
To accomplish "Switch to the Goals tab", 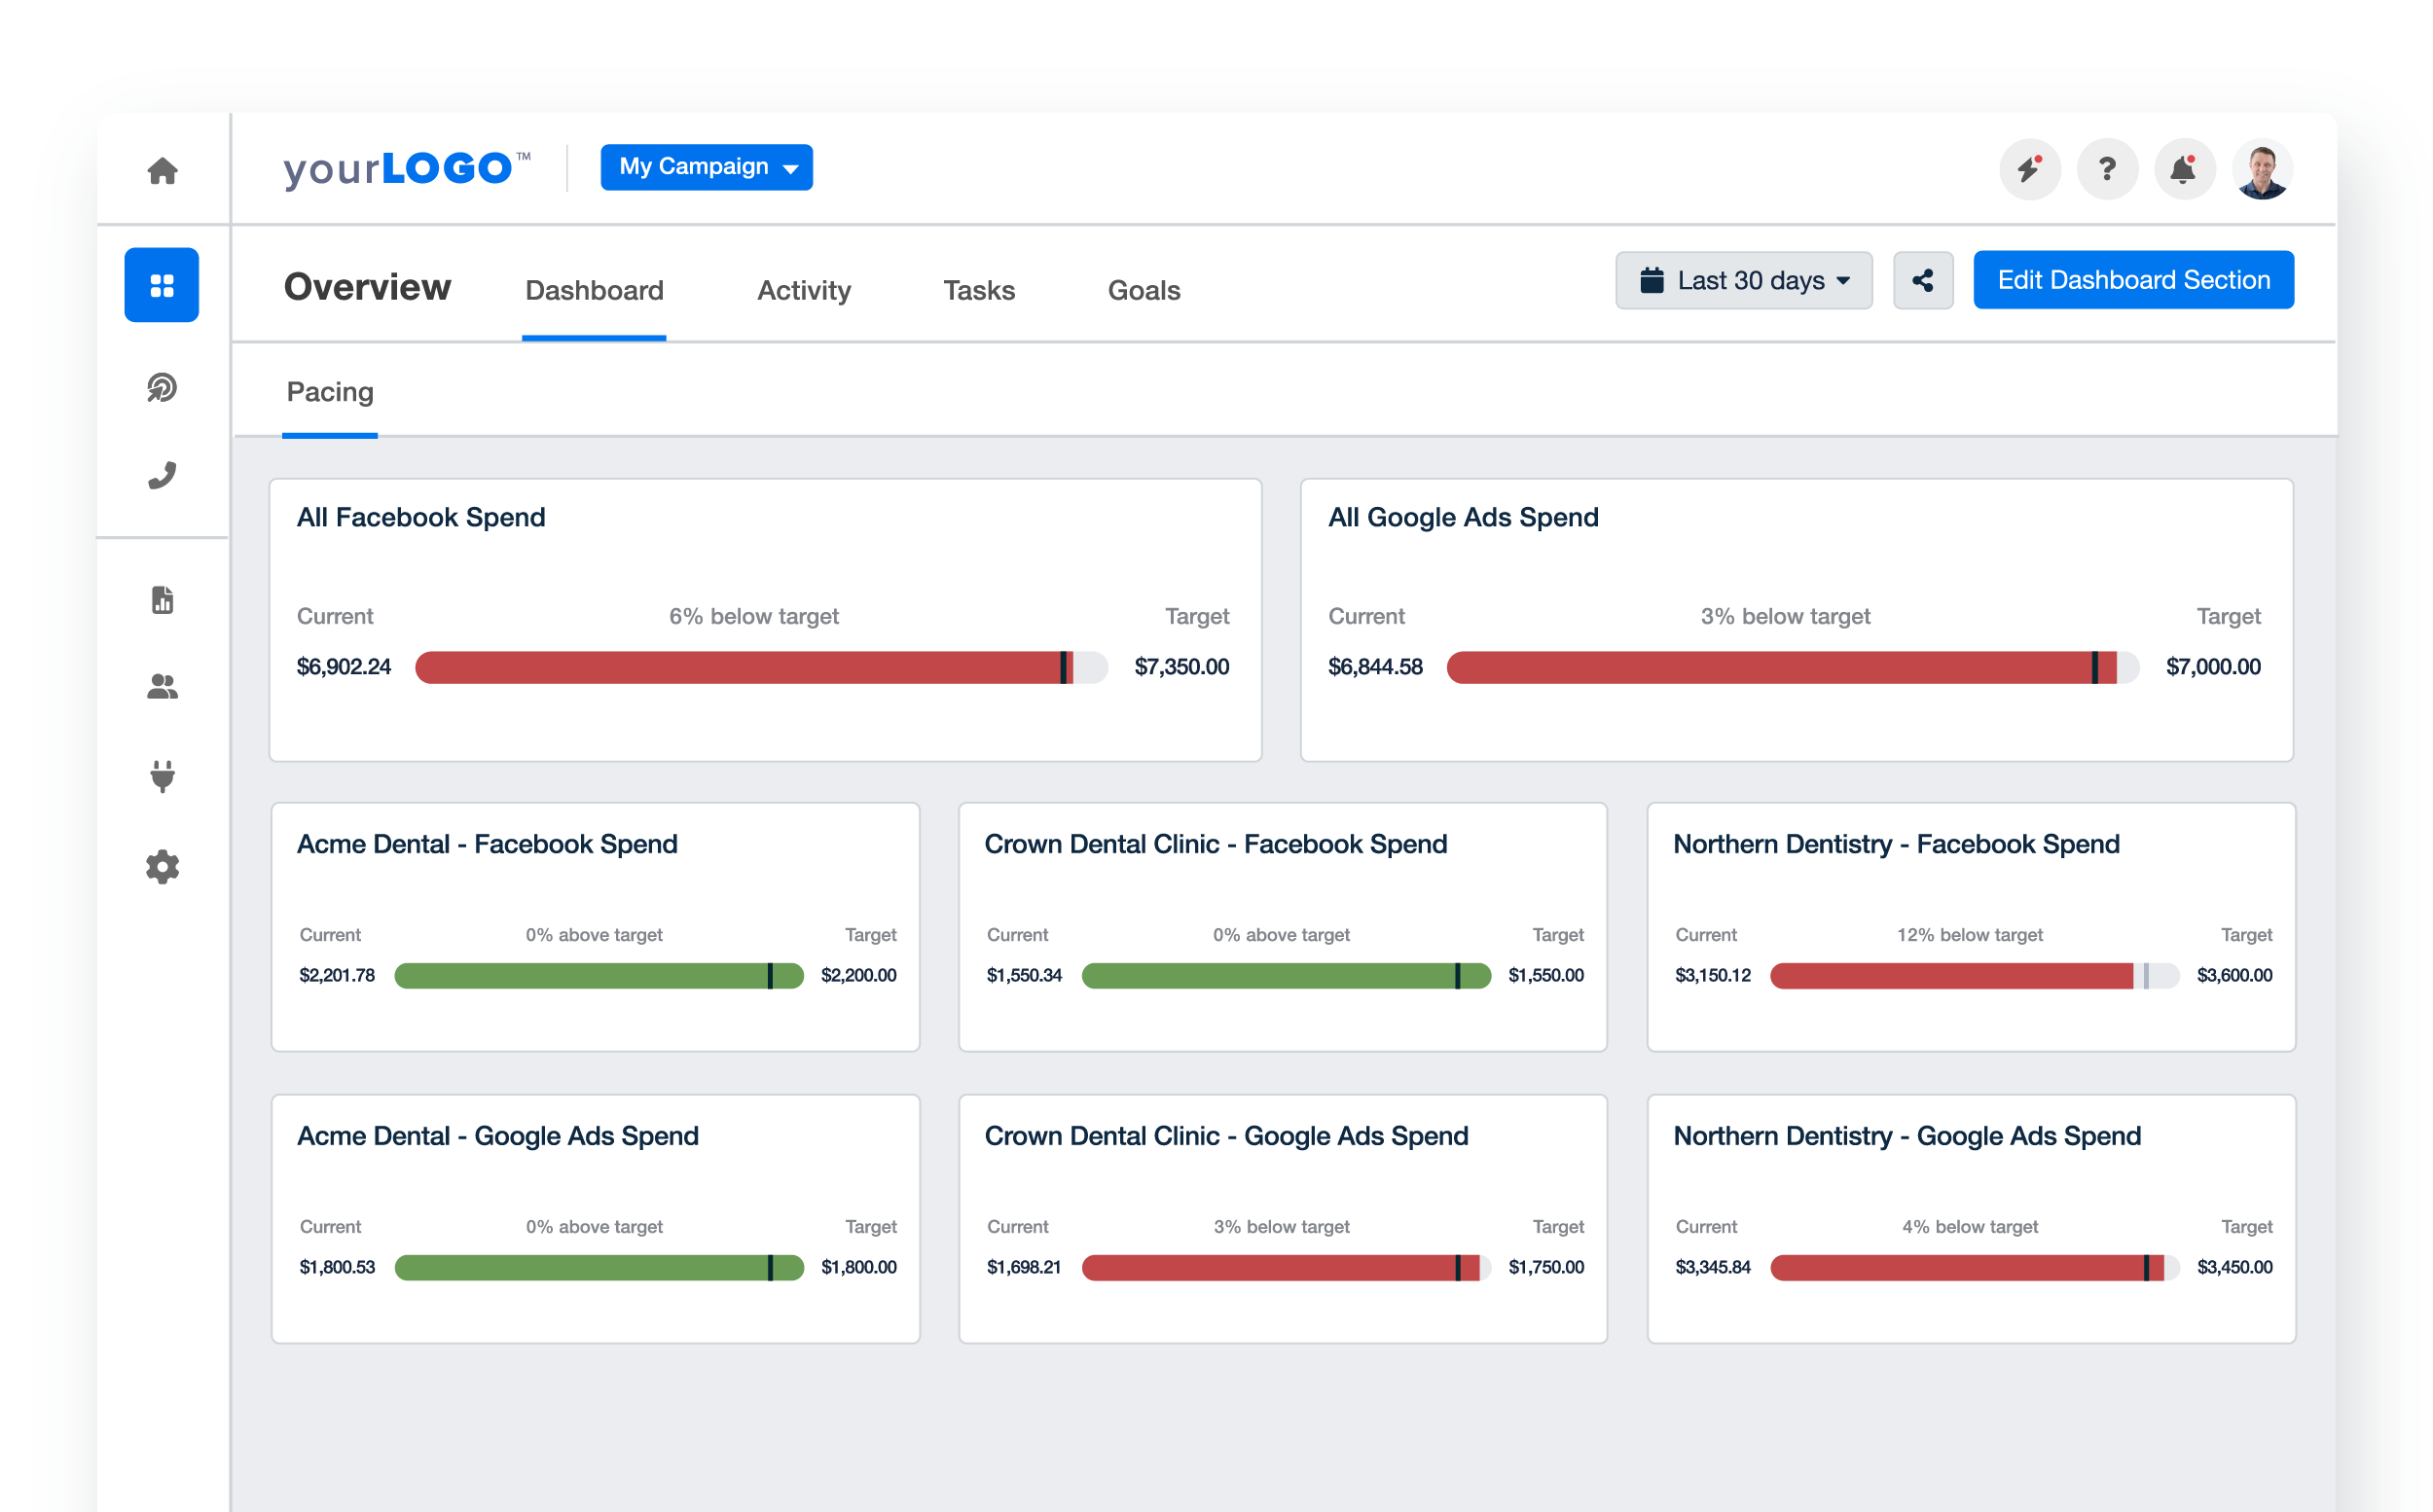I will pyautogui.click(x=1143, y=289).
